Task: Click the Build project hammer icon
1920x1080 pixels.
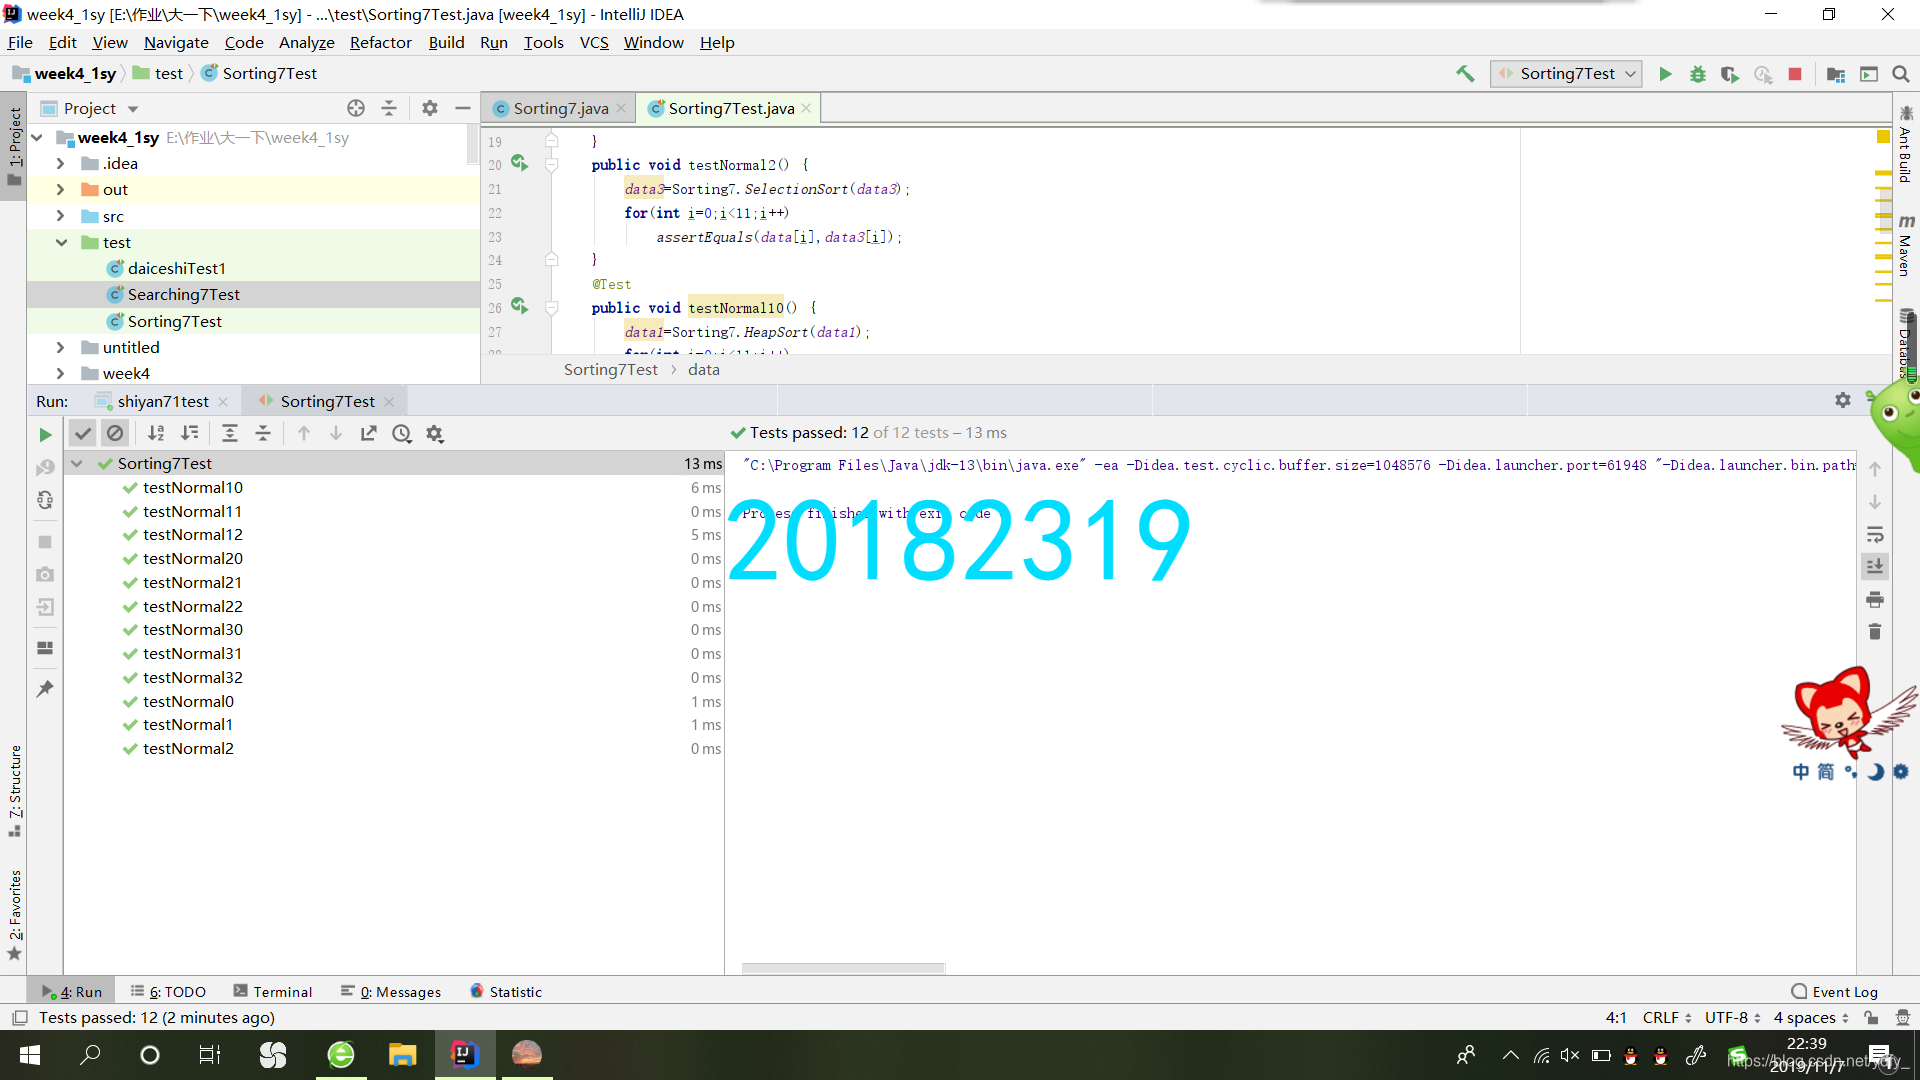Action: 1465,74
